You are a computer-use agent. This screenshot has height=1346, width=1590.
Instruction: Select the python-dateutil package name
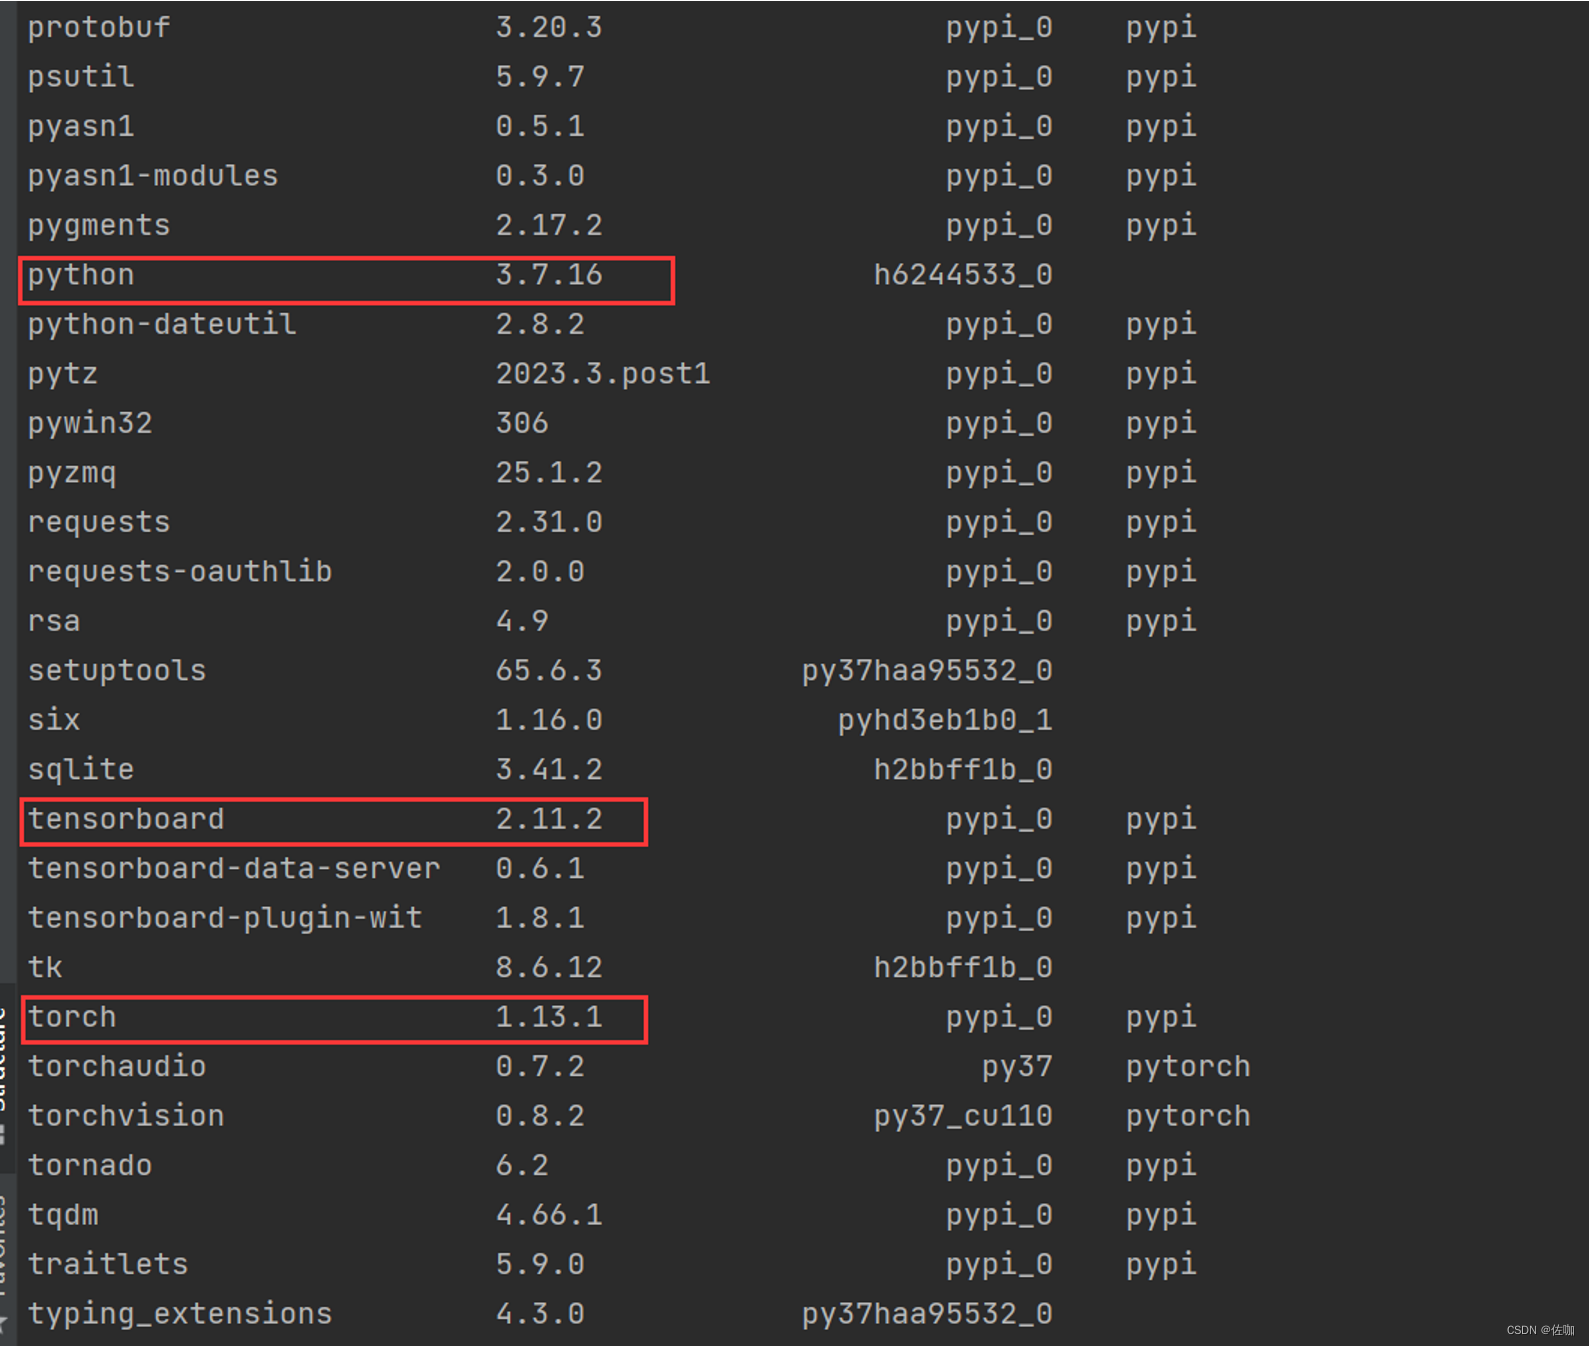[x=161, y=325]
